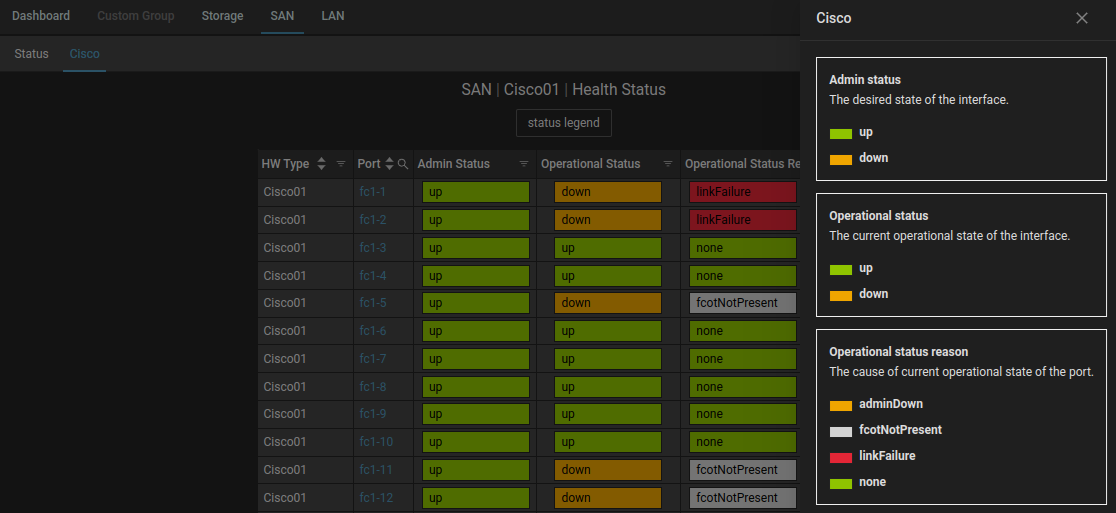1116x513 pixels.
Task: Switch to the Storage tab
Action: (222, 16)
